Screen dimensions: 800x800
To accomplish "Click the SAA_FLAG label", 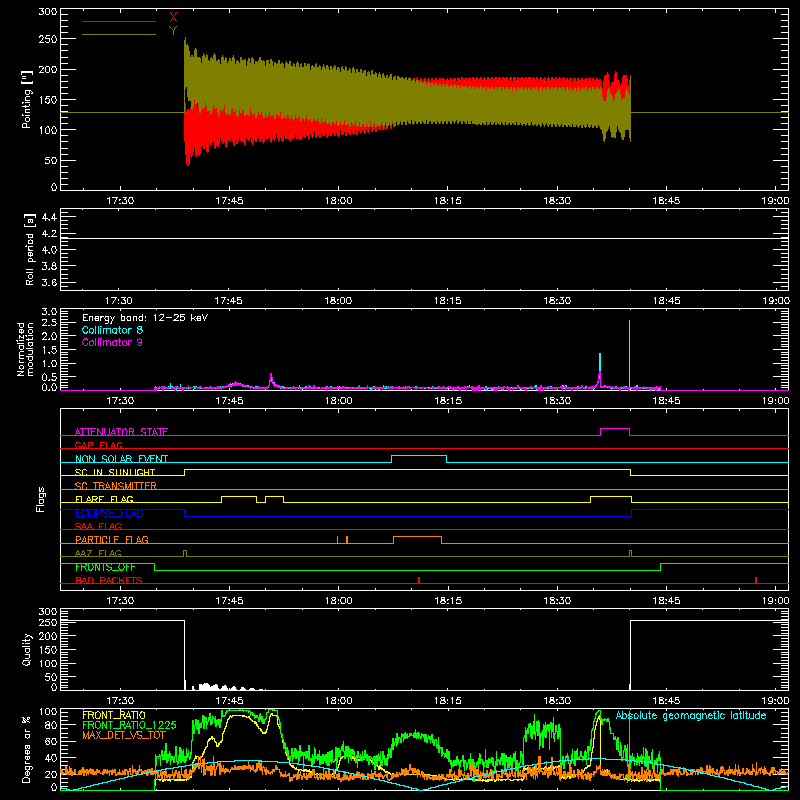I will point(98,526).
